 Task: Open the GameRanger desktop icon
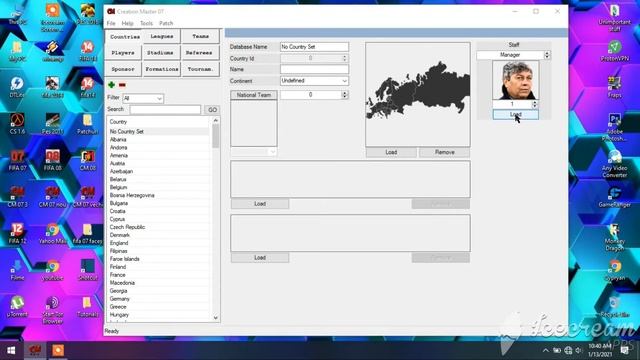pos(614,197)
